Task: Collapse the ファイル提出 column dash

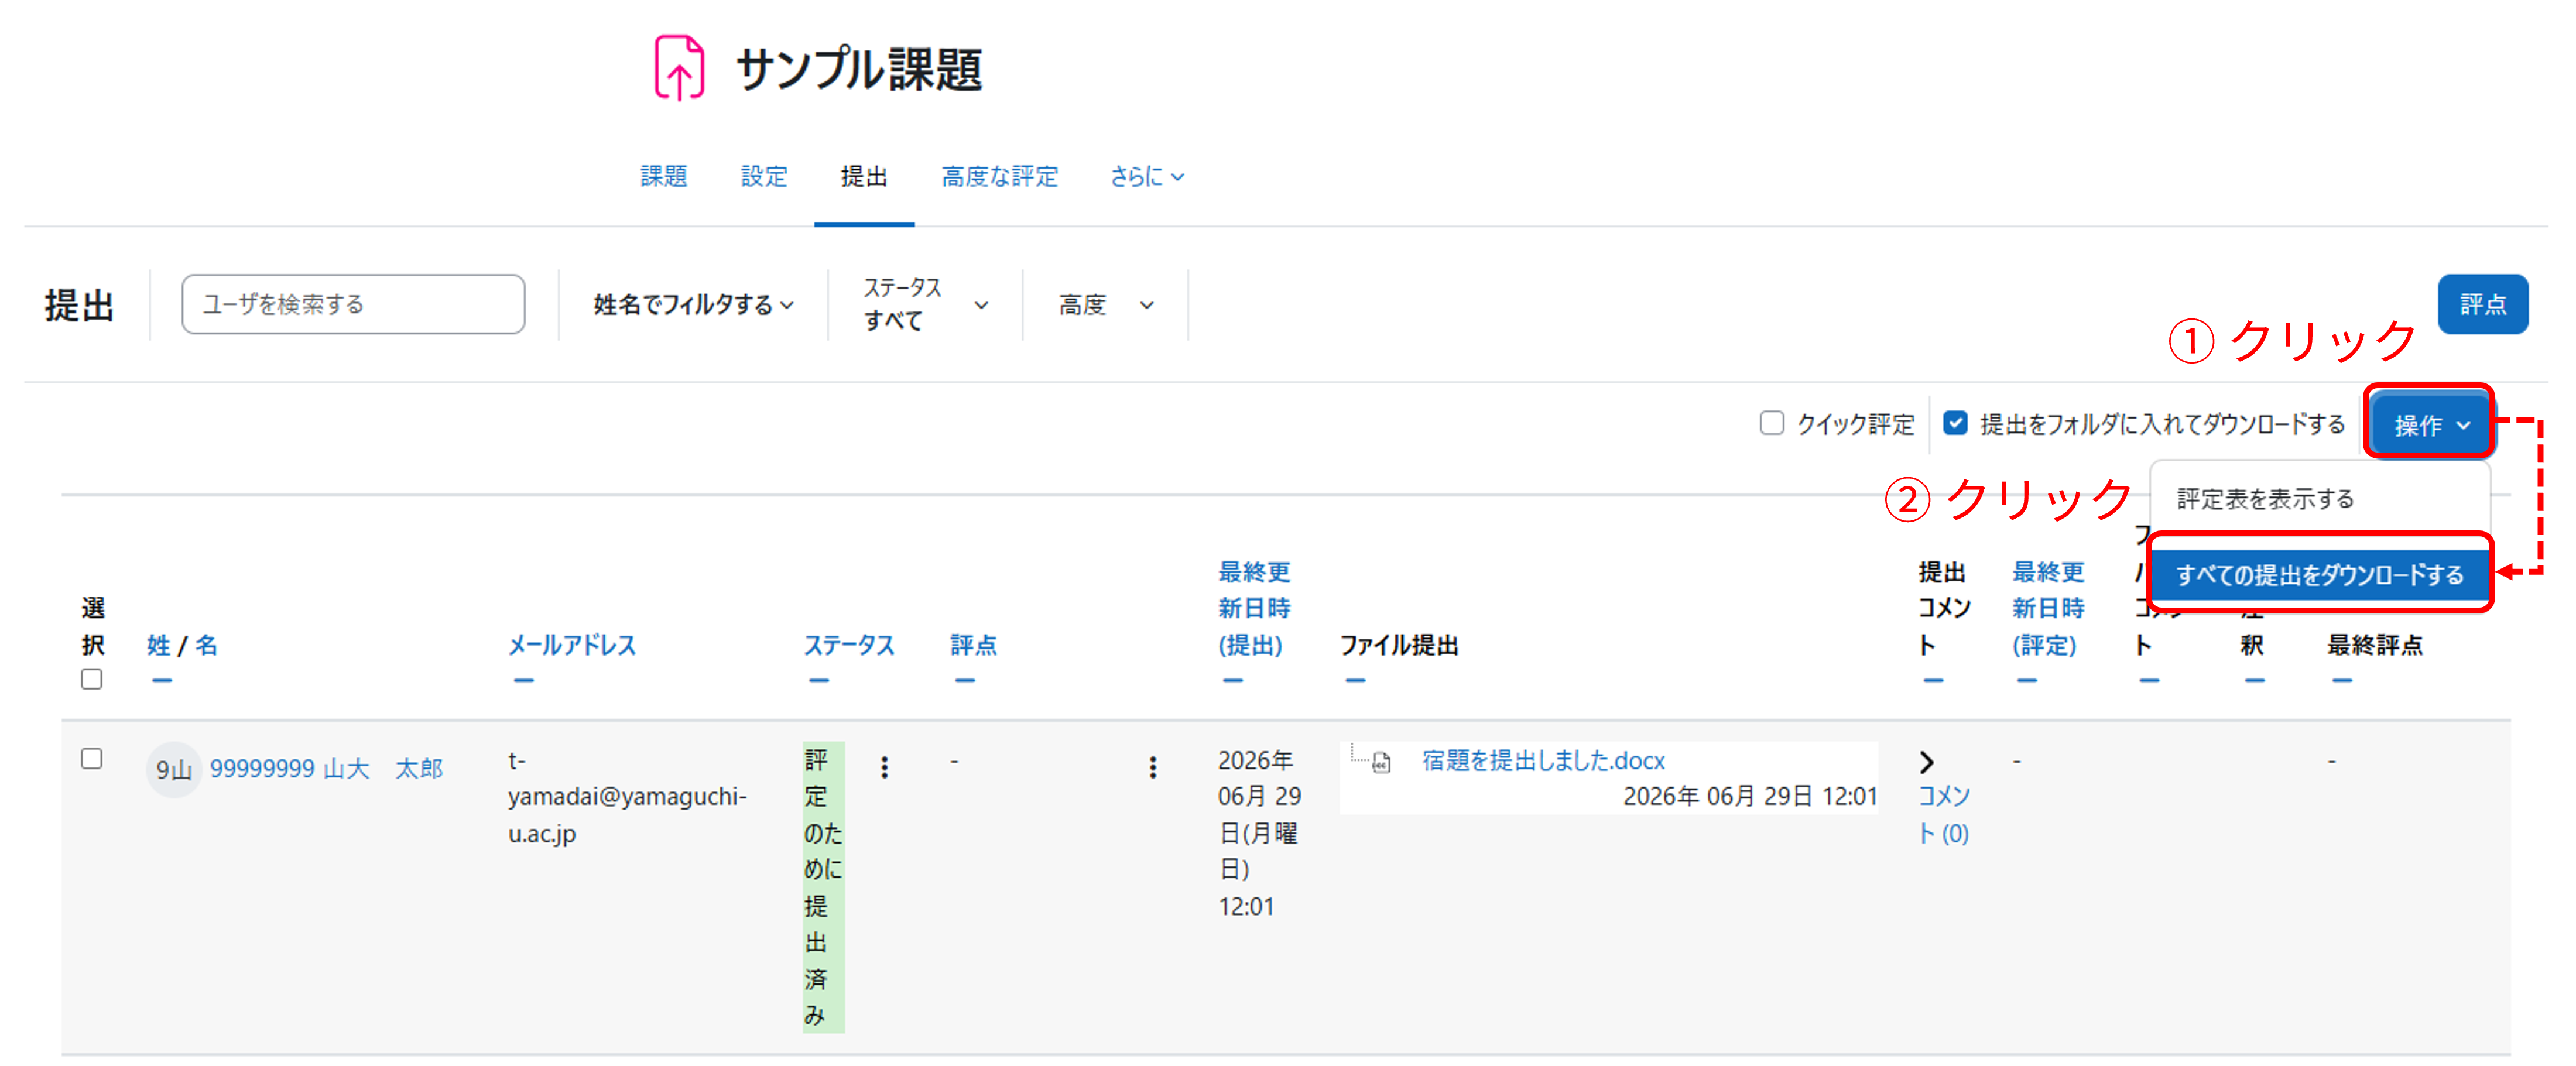Action: click(1354, 681)
